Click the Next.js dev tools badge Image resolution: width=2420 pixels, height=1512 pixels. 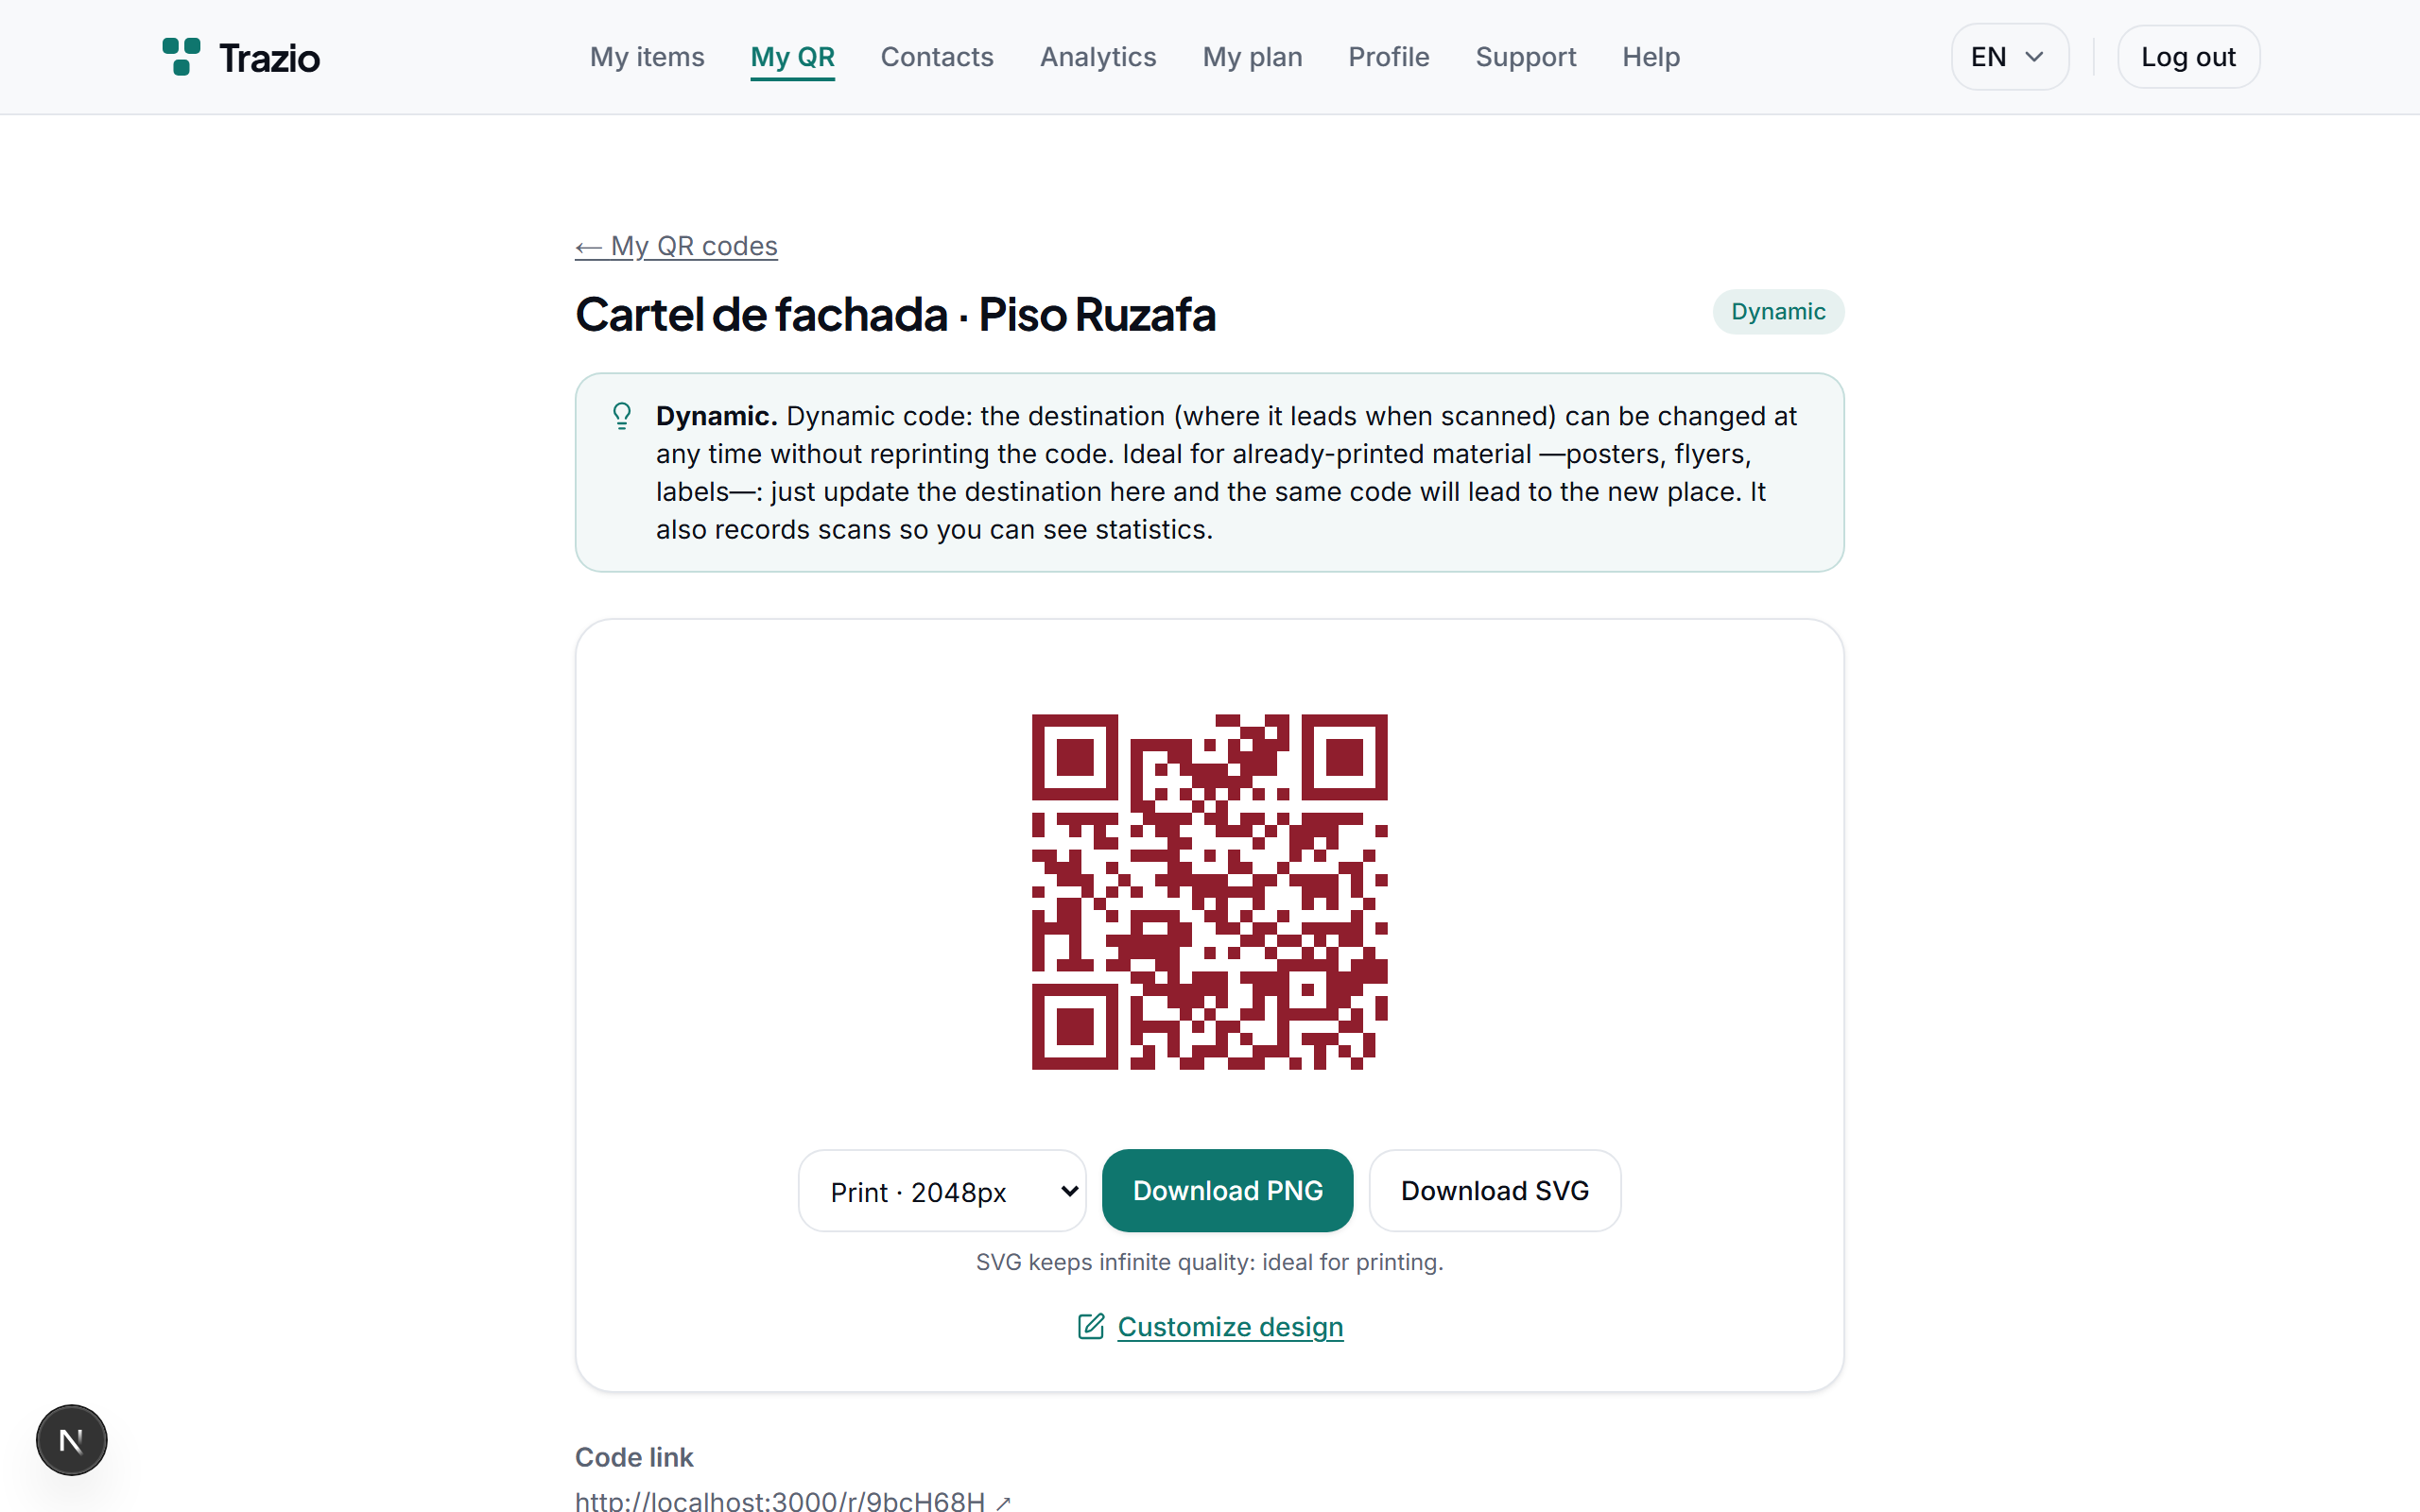tap(71, 1440)
